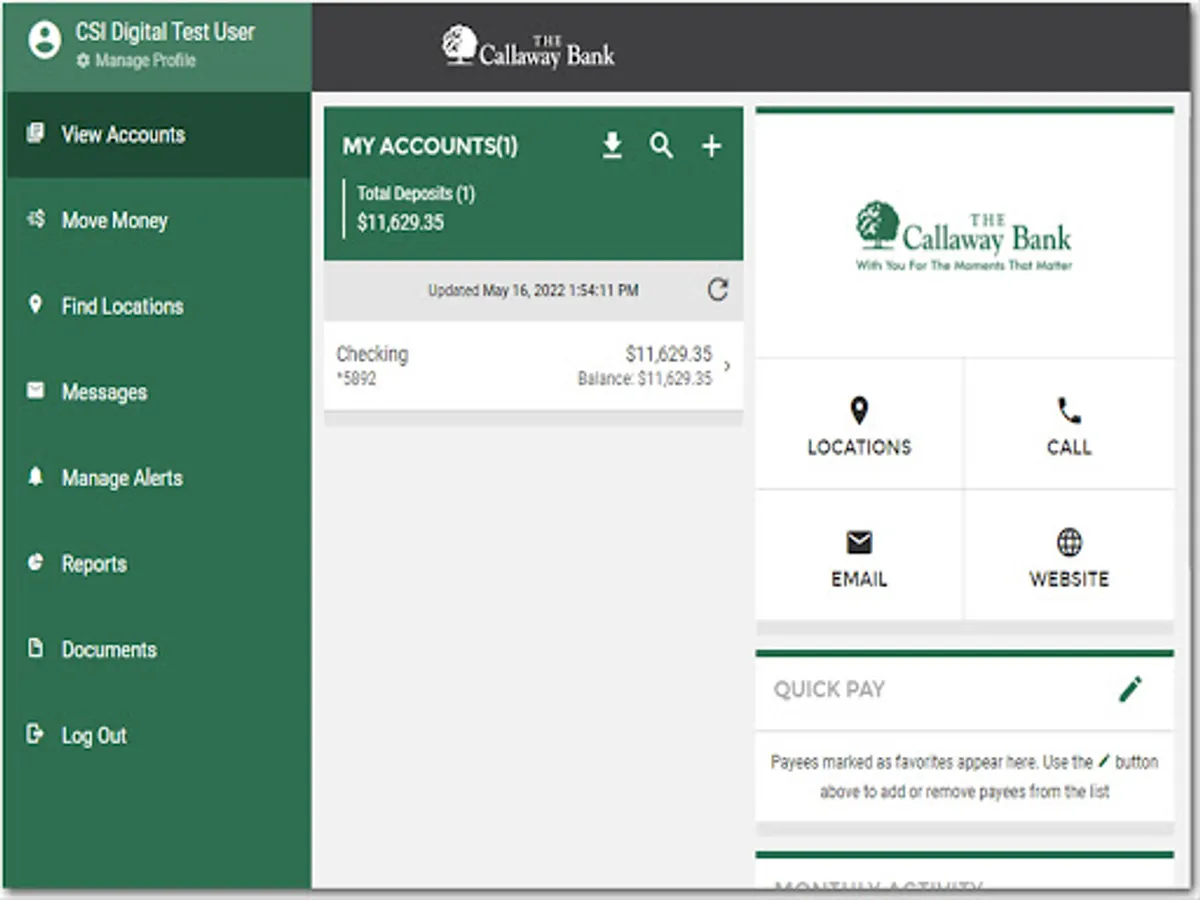Screen dimensions: 1200x900
Task: Go to Find Locations in the sidebar
Action: pos(159,306)
